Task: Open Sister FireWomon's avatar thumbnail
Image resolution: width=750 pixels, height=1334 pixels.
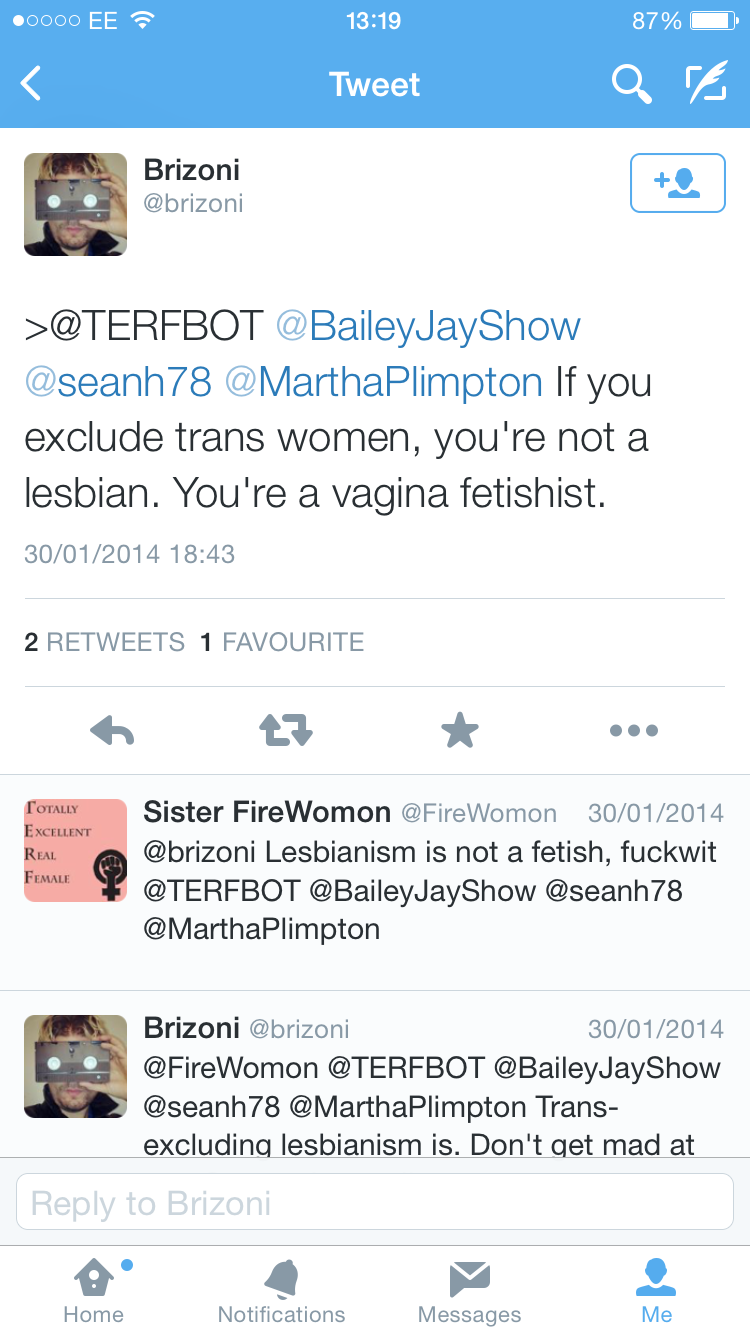Action: (75, 850)
